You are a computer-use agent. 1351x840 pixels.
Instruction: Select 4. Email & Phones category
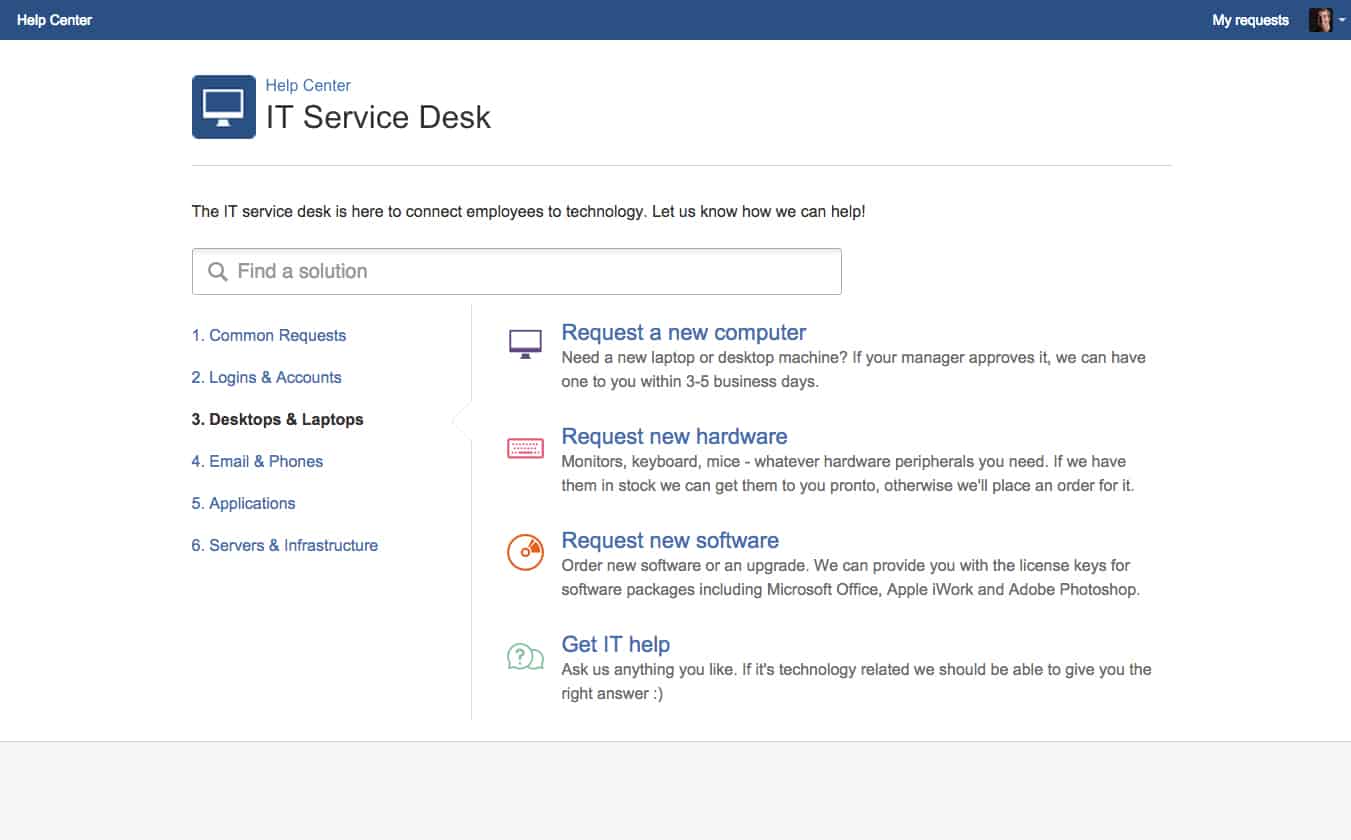coord(258,462)
